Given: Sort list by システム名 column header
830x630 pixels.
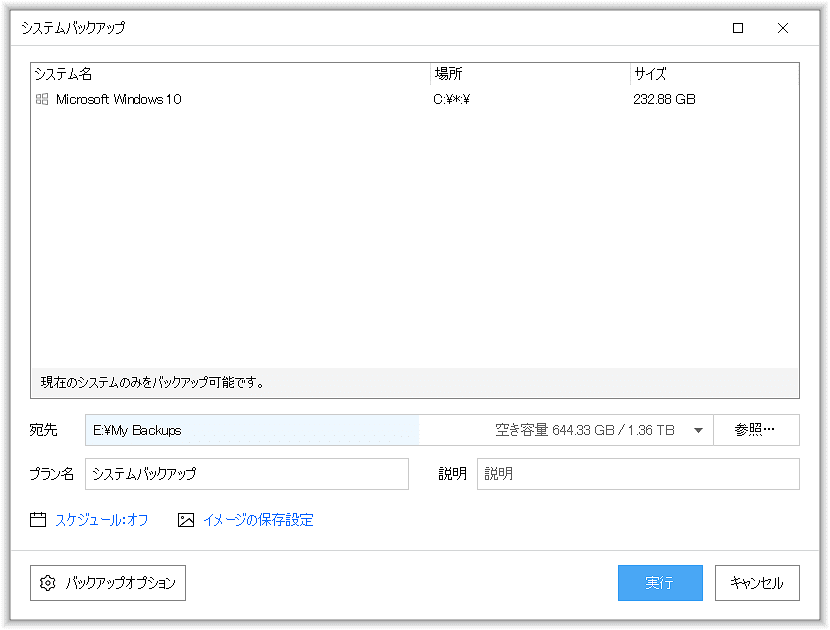Looking at the screenshot, I should point(230,74).
